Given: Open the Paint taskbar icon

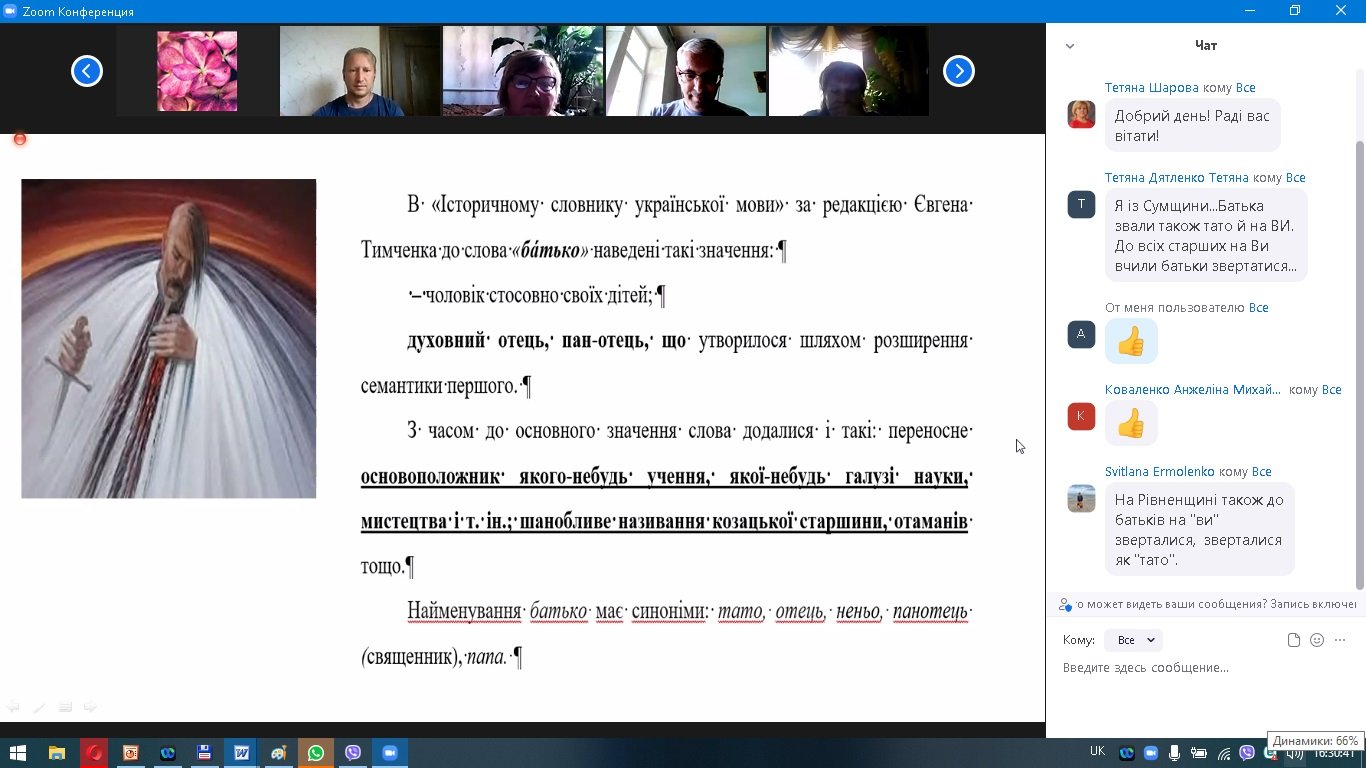Looking at the screenshot, I should pyautogui.click(x=278, y=753).
